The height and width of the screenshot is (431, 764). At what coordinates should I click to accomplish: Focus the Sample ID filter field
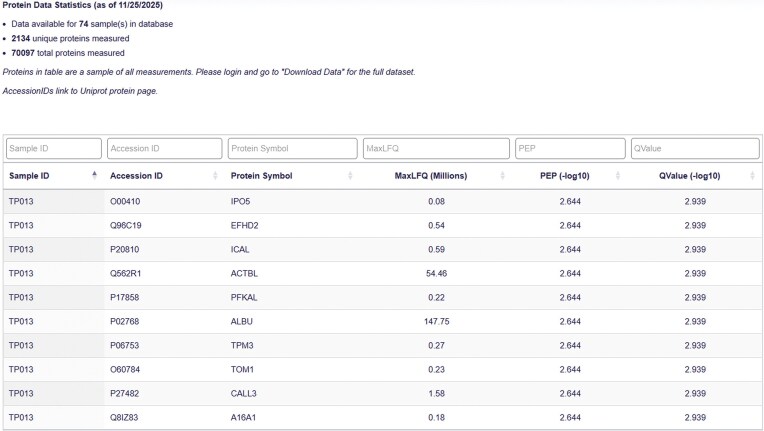[x=54, y=149]
